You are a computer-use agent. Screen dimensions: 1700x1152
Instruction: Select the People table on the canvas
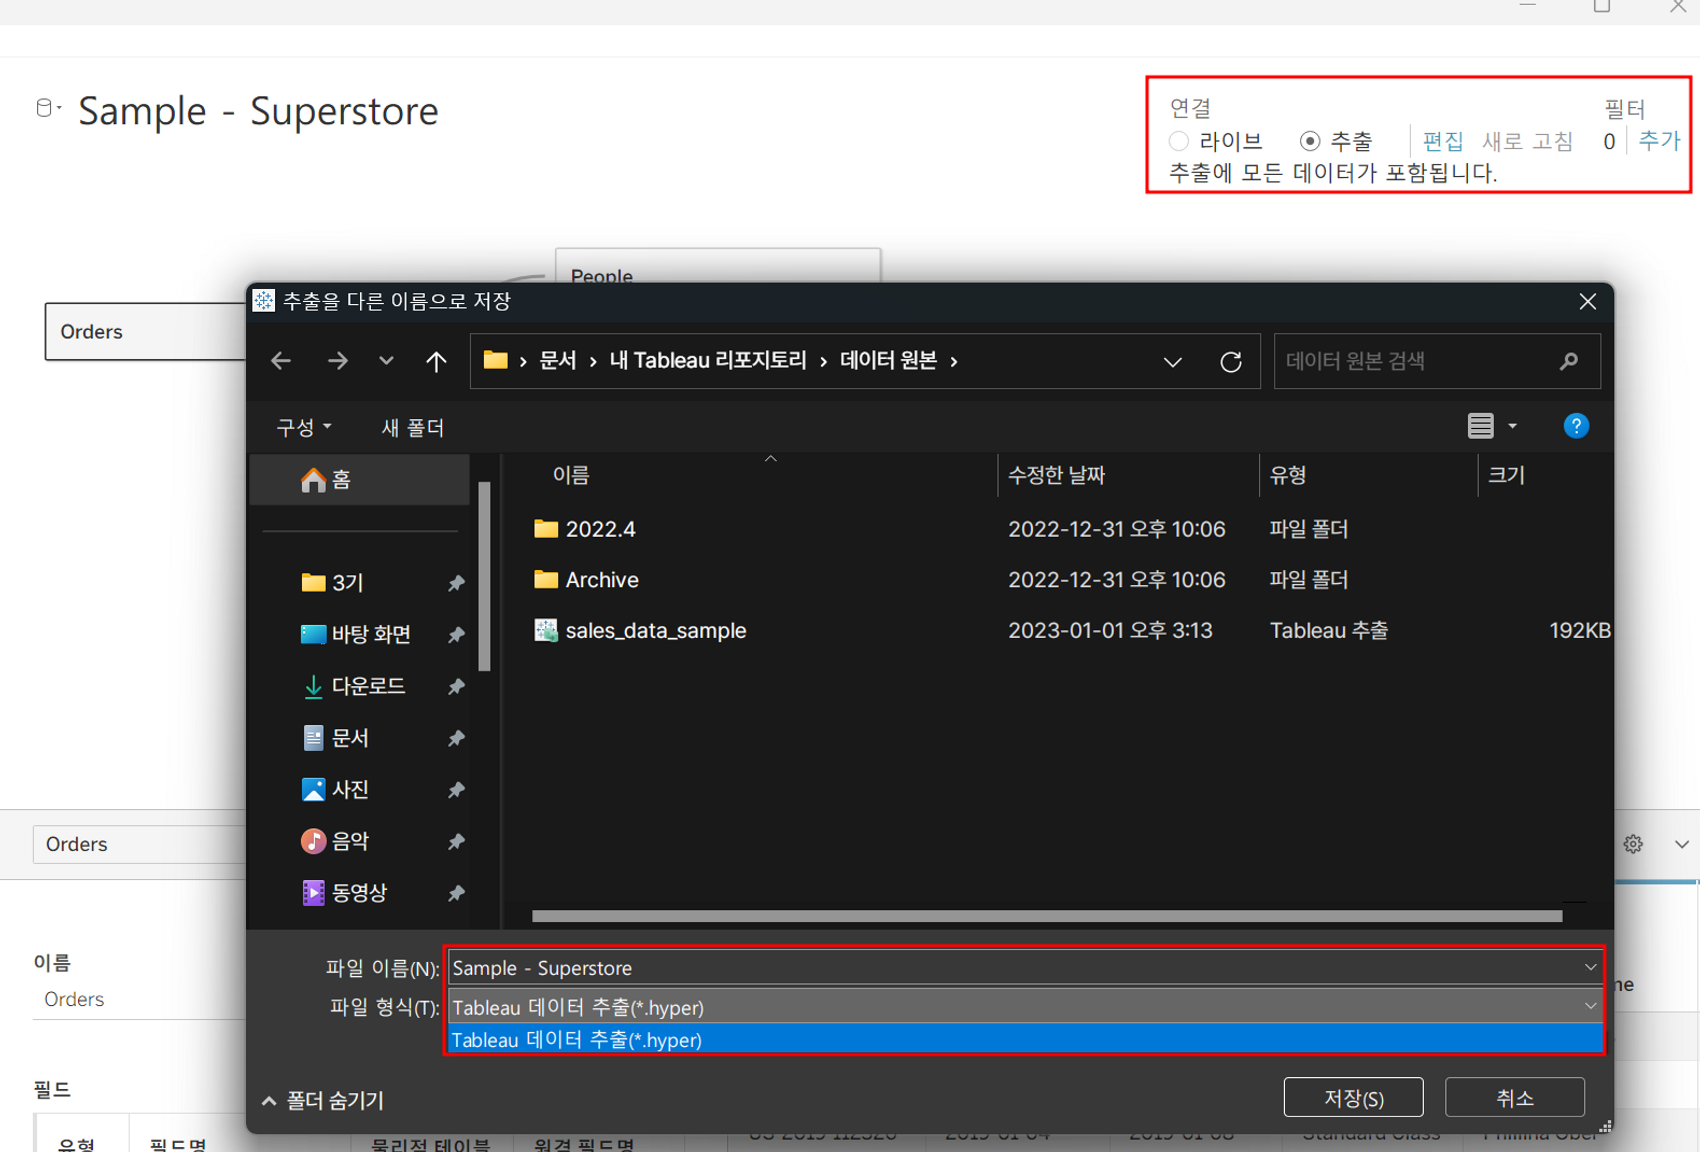(x=718, y=268)
